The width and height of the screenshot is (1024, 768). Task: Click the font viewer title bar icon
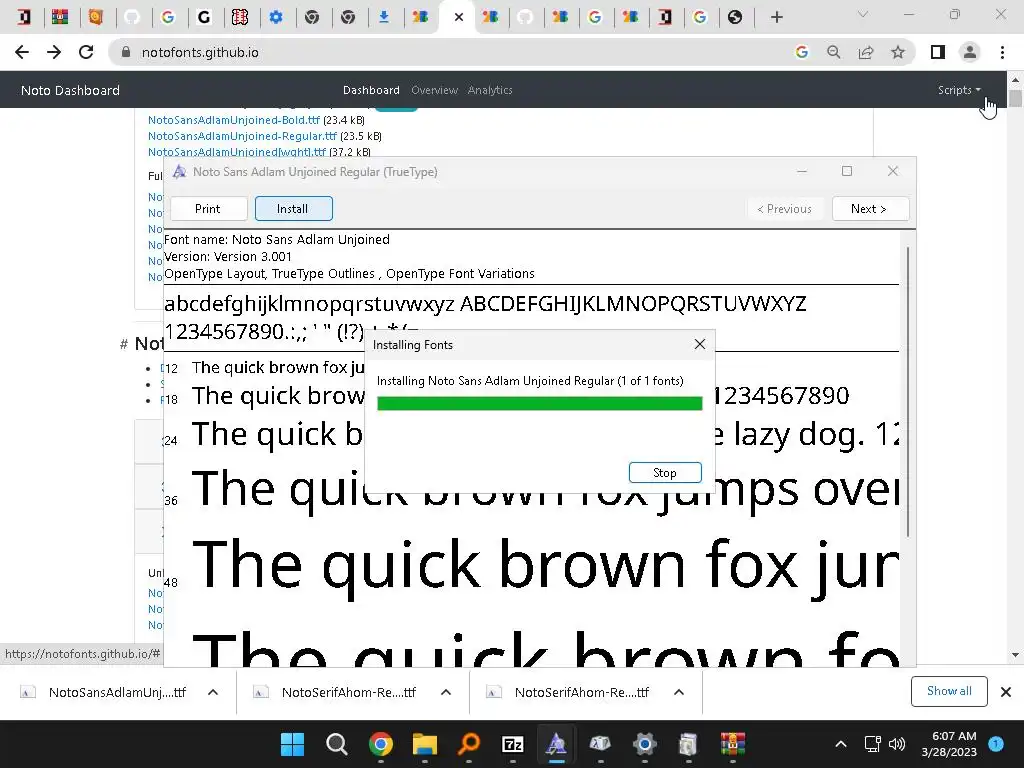tap(179, 171)
